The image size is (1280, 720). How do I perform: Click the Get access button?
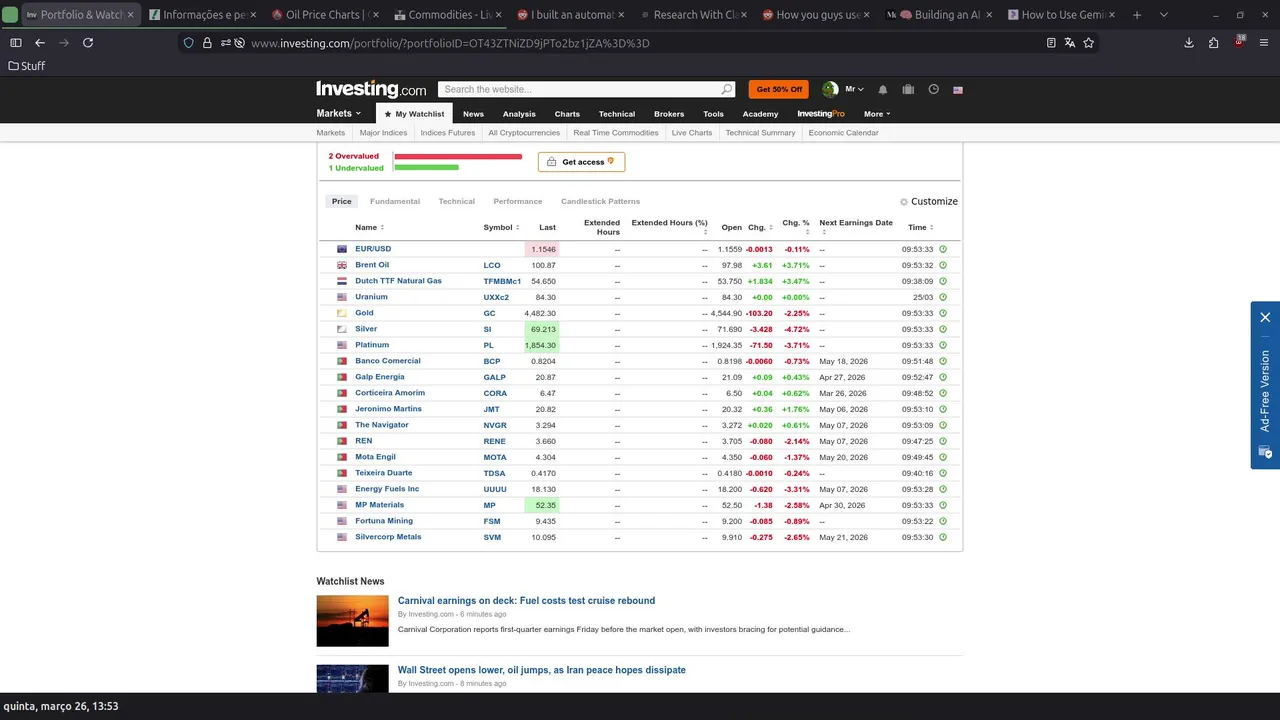point(581,162)
